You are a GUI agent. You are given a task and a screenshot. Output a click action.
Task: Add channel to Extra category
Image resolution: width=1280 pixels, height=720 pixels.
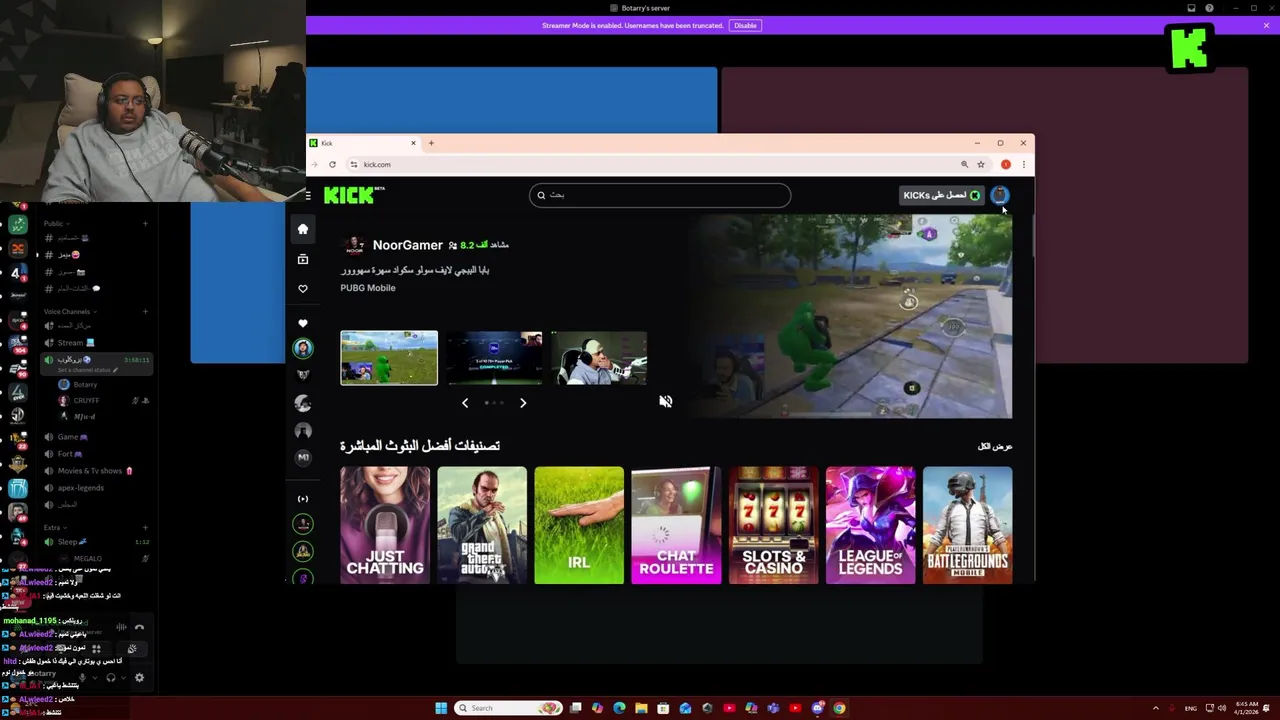point(145,527)
